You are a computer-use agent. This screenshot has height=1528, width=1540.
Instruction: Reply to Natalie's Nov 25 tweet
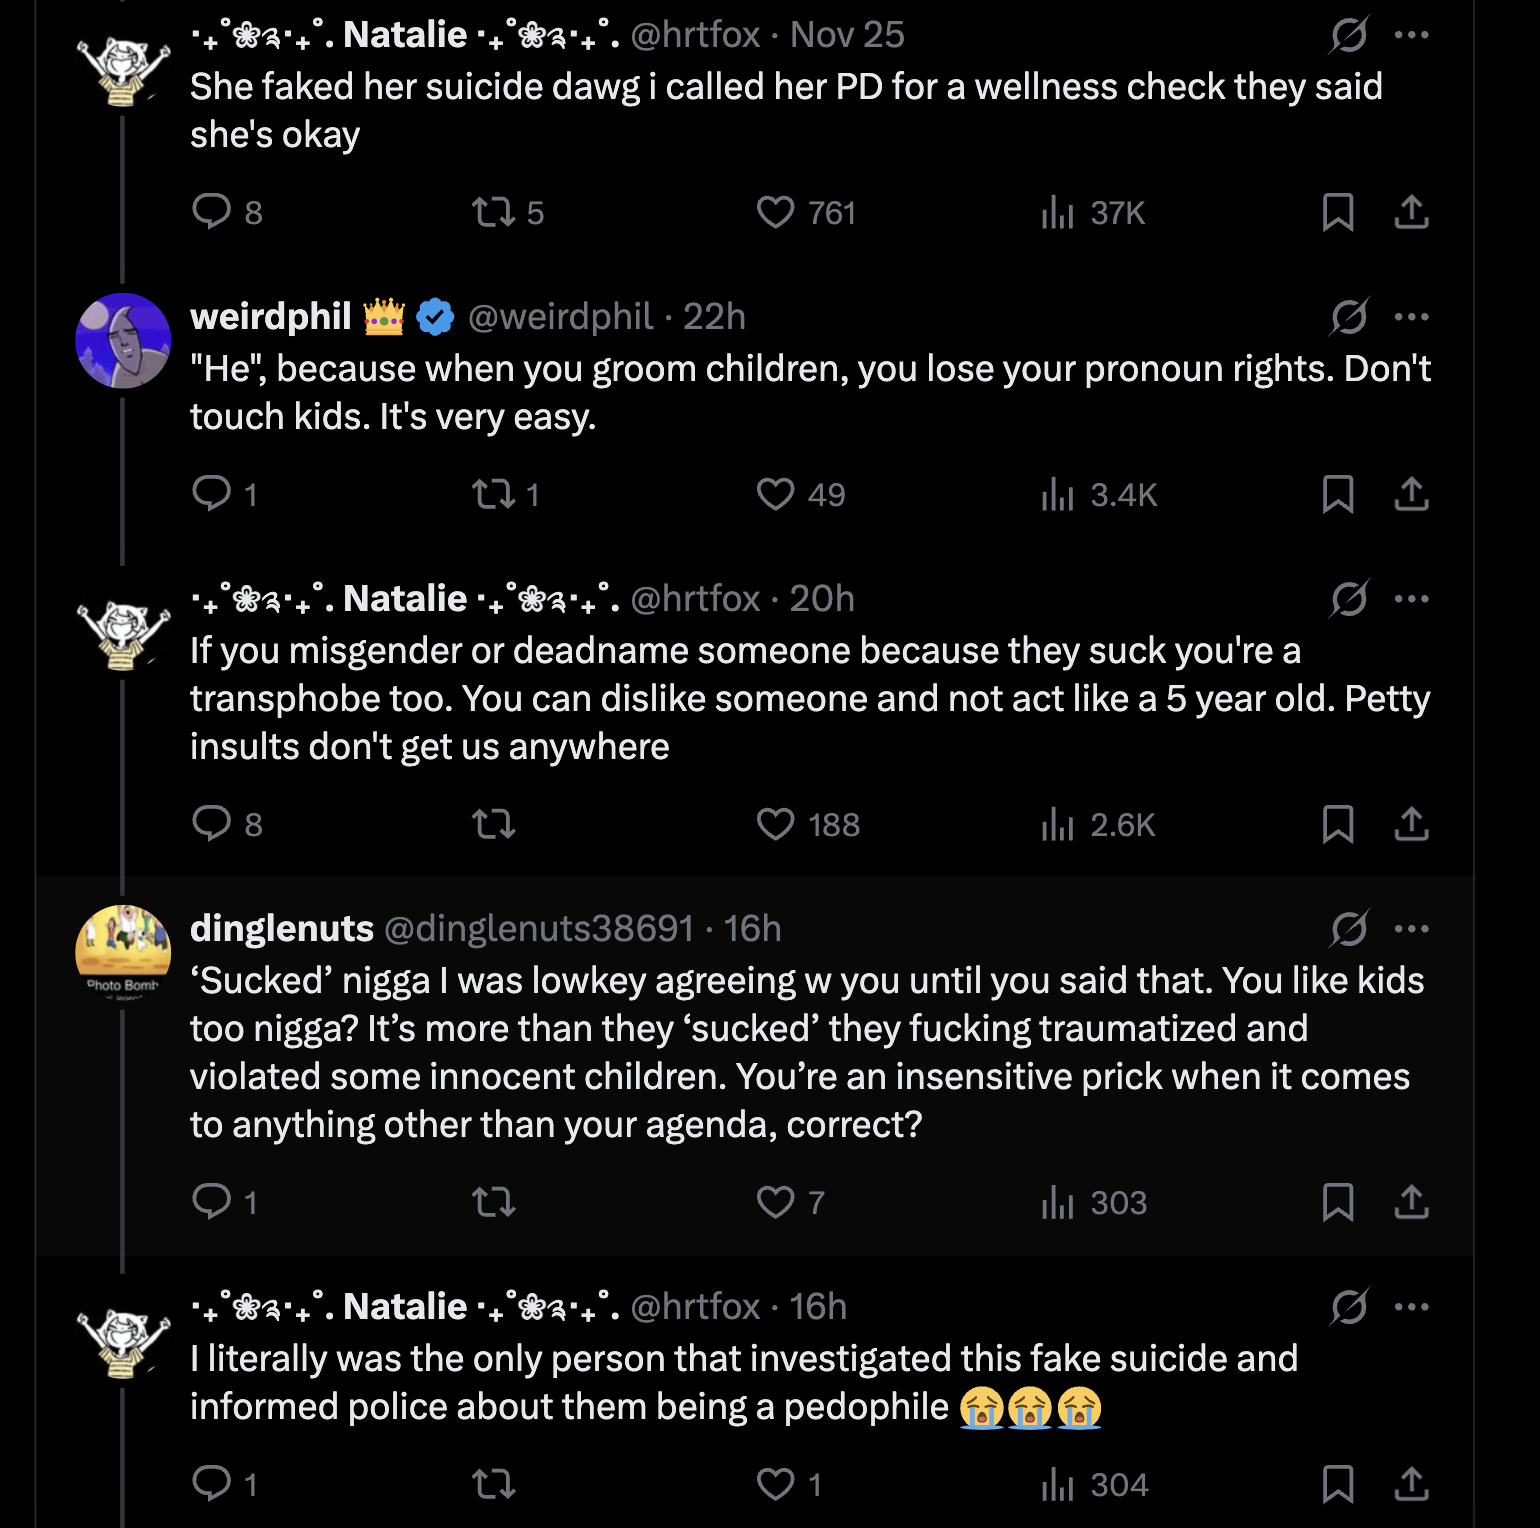tap(212, 212)
